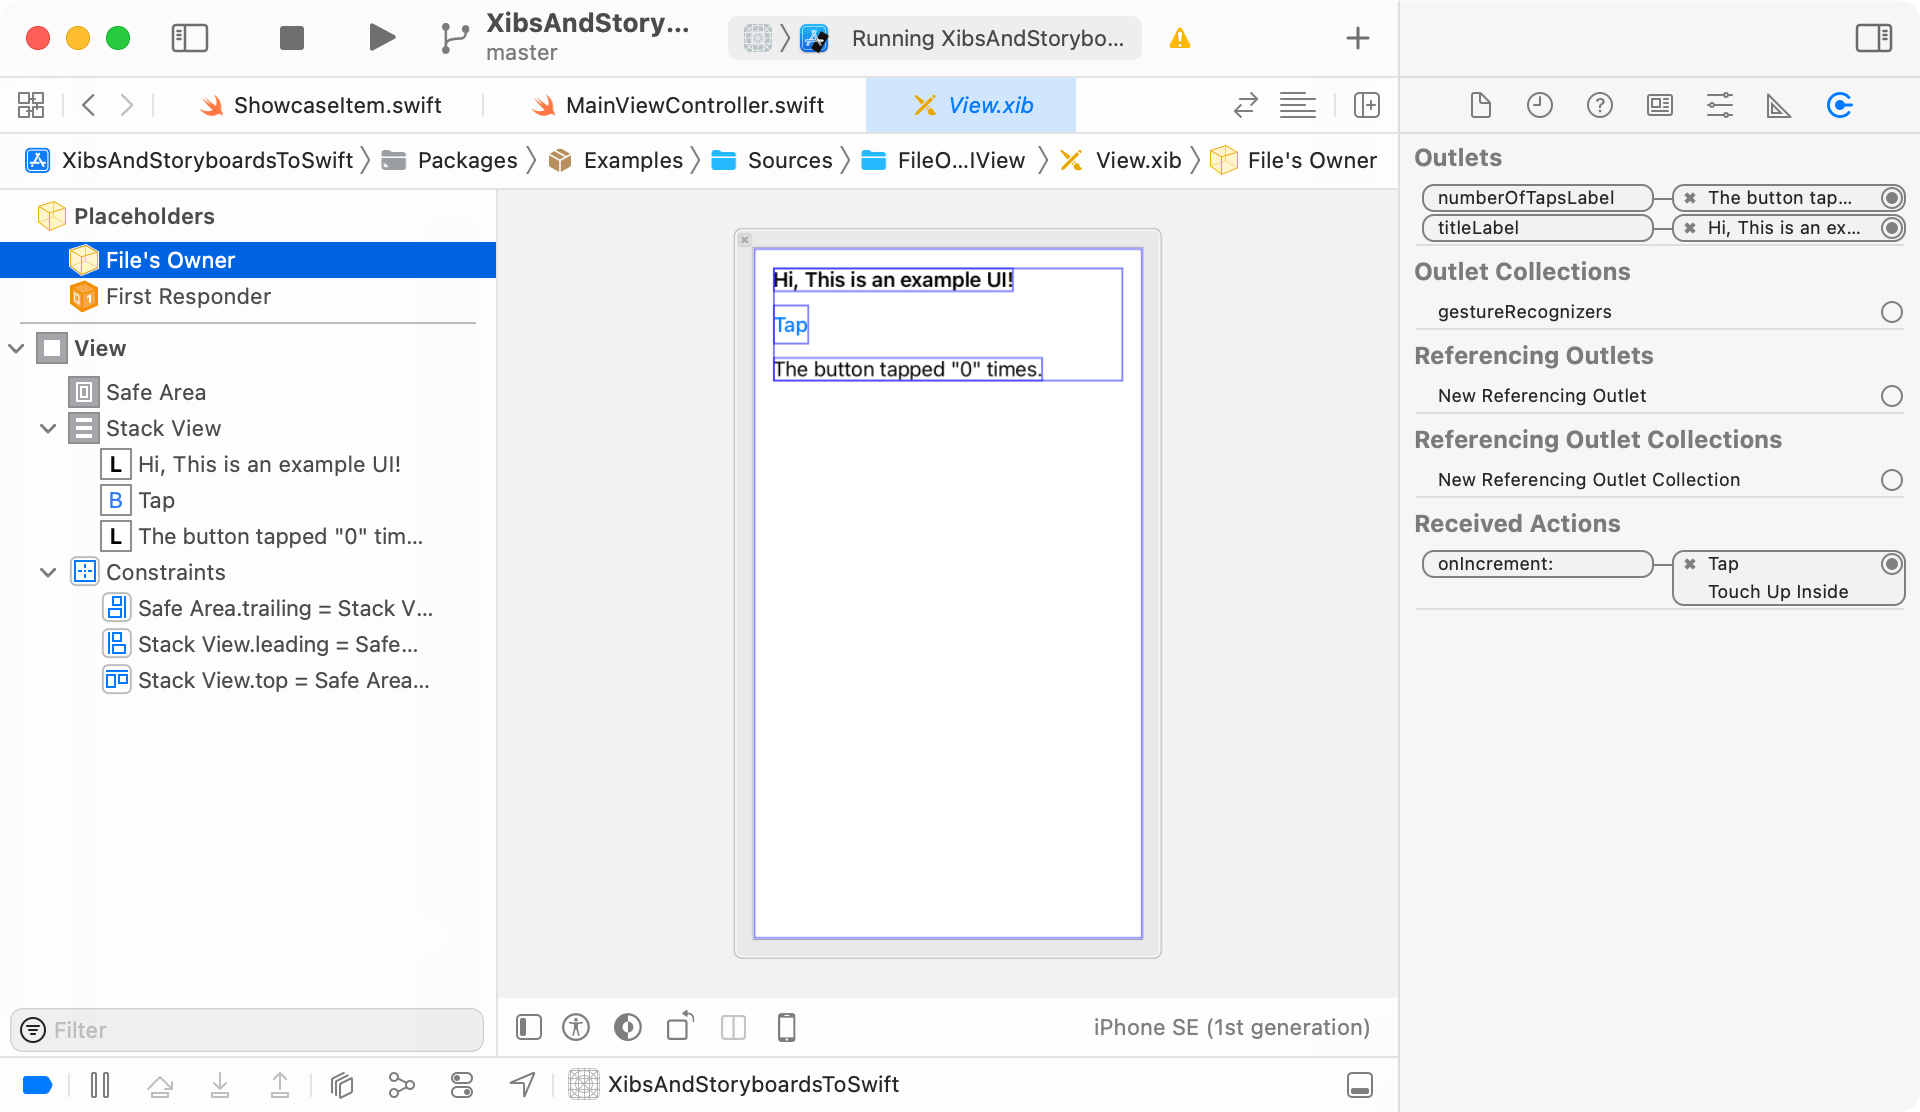Click the Size inspector icon

click(1778, 106)
